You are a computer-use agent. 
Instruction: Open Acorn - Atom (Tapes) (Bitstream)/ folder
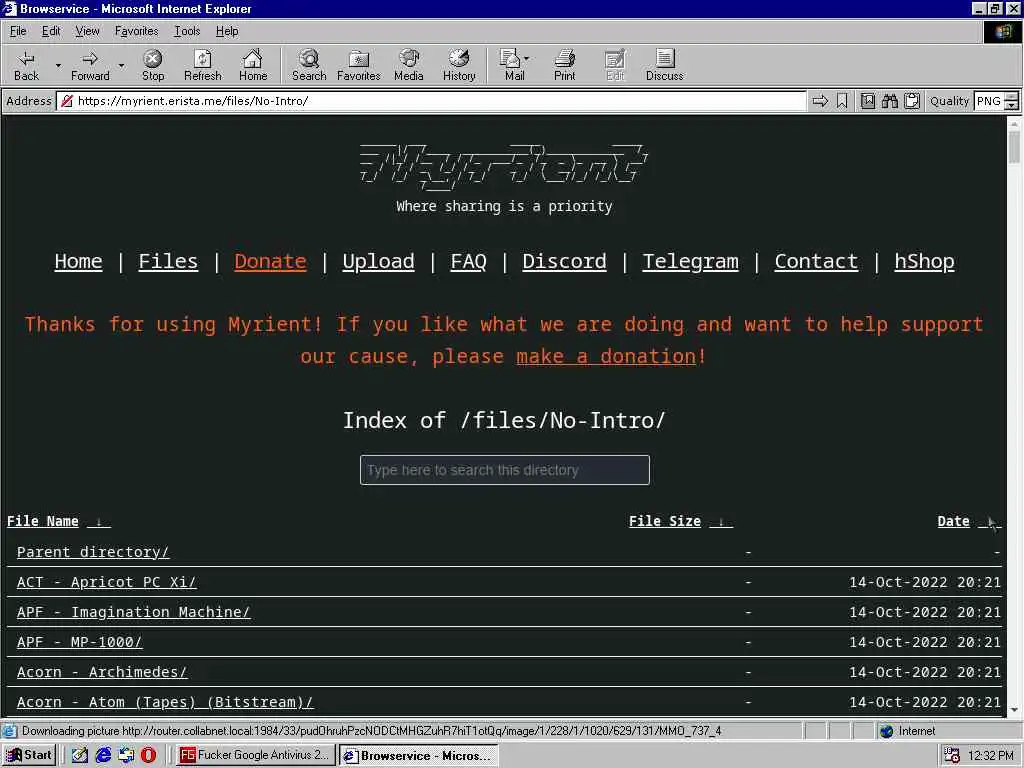click(x=165, y=703)
